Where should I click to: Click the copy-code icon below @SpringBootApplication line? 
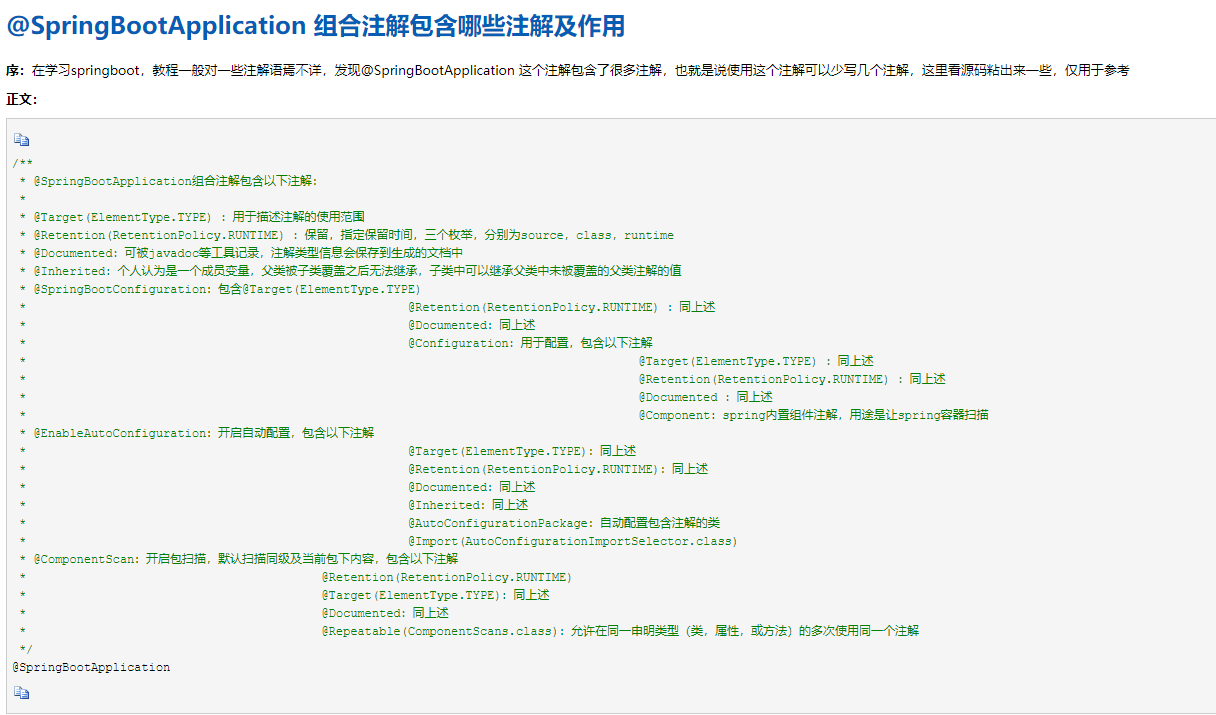(x=22, y=692)
